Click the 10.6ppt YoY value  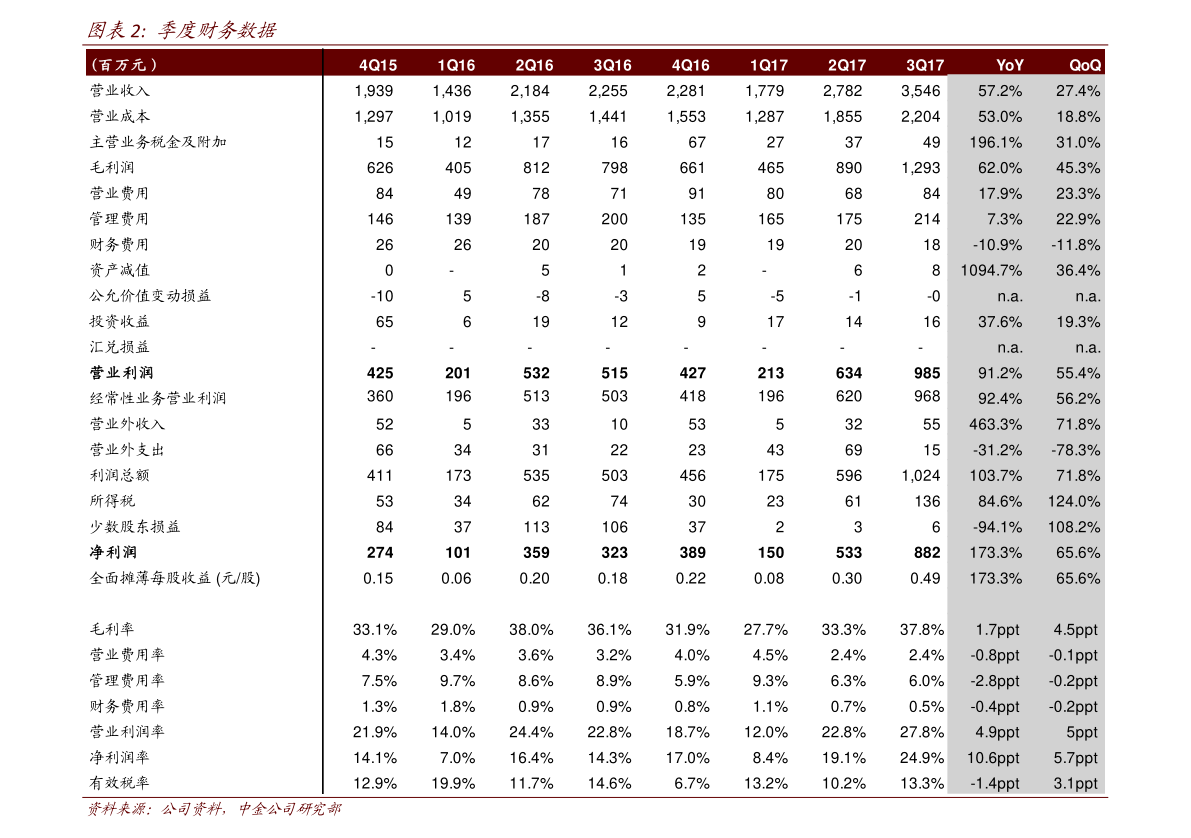pos(995,758)
